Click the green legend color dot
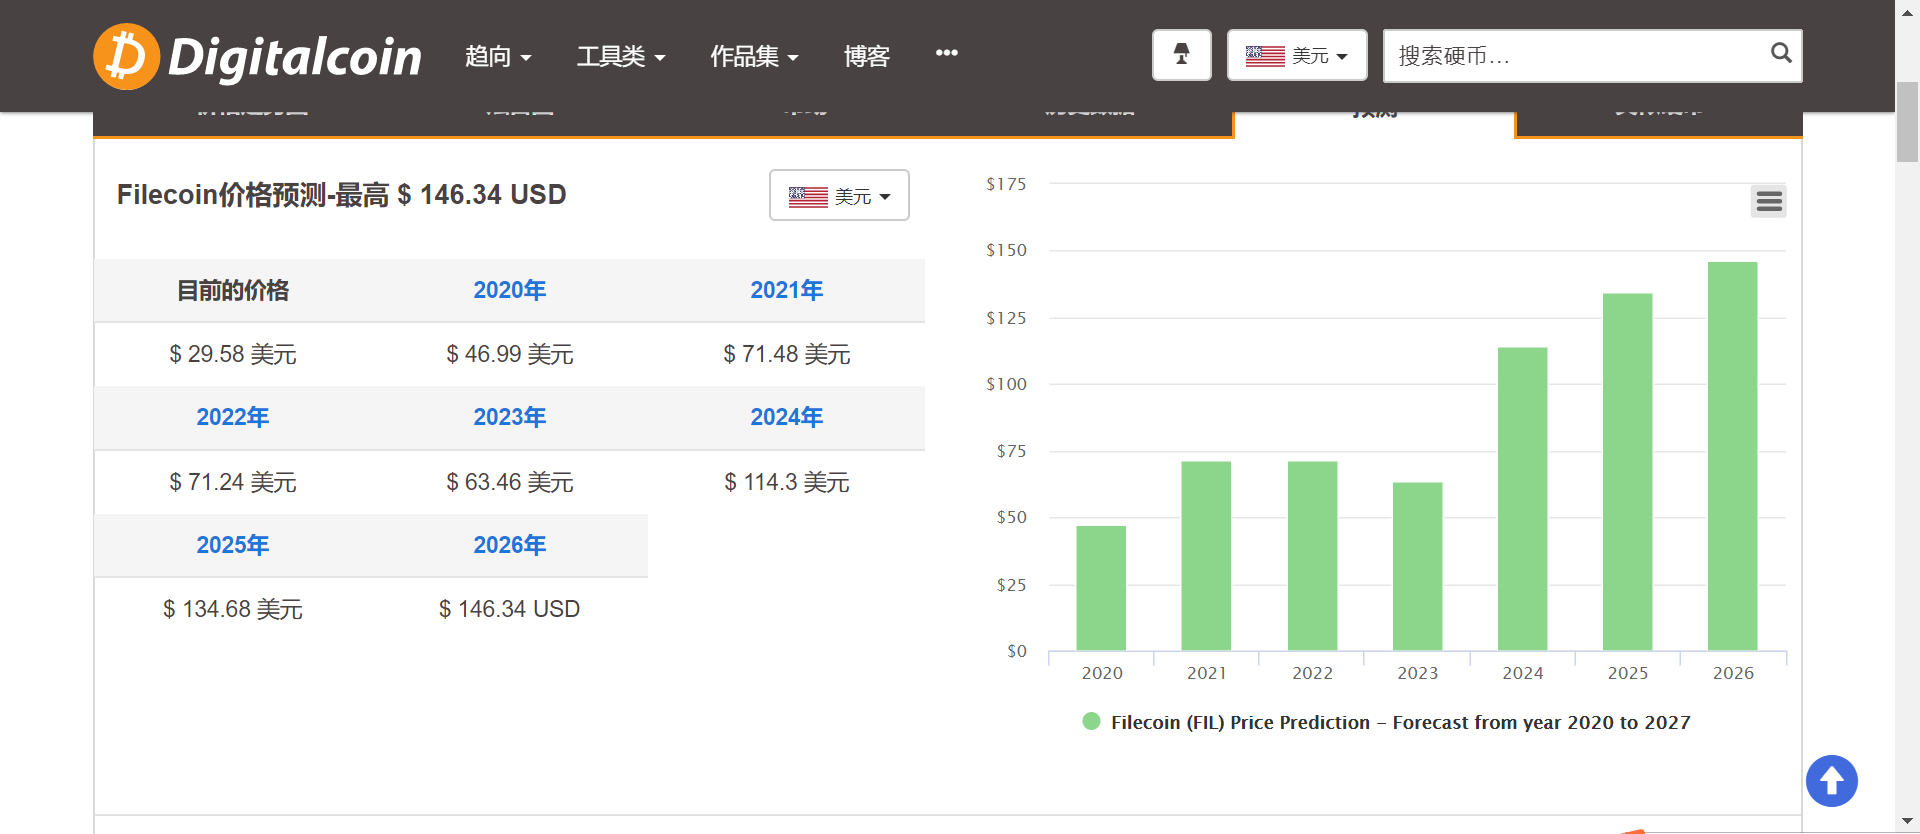This screenshot has width=1920, height=834. point(1091,721)
